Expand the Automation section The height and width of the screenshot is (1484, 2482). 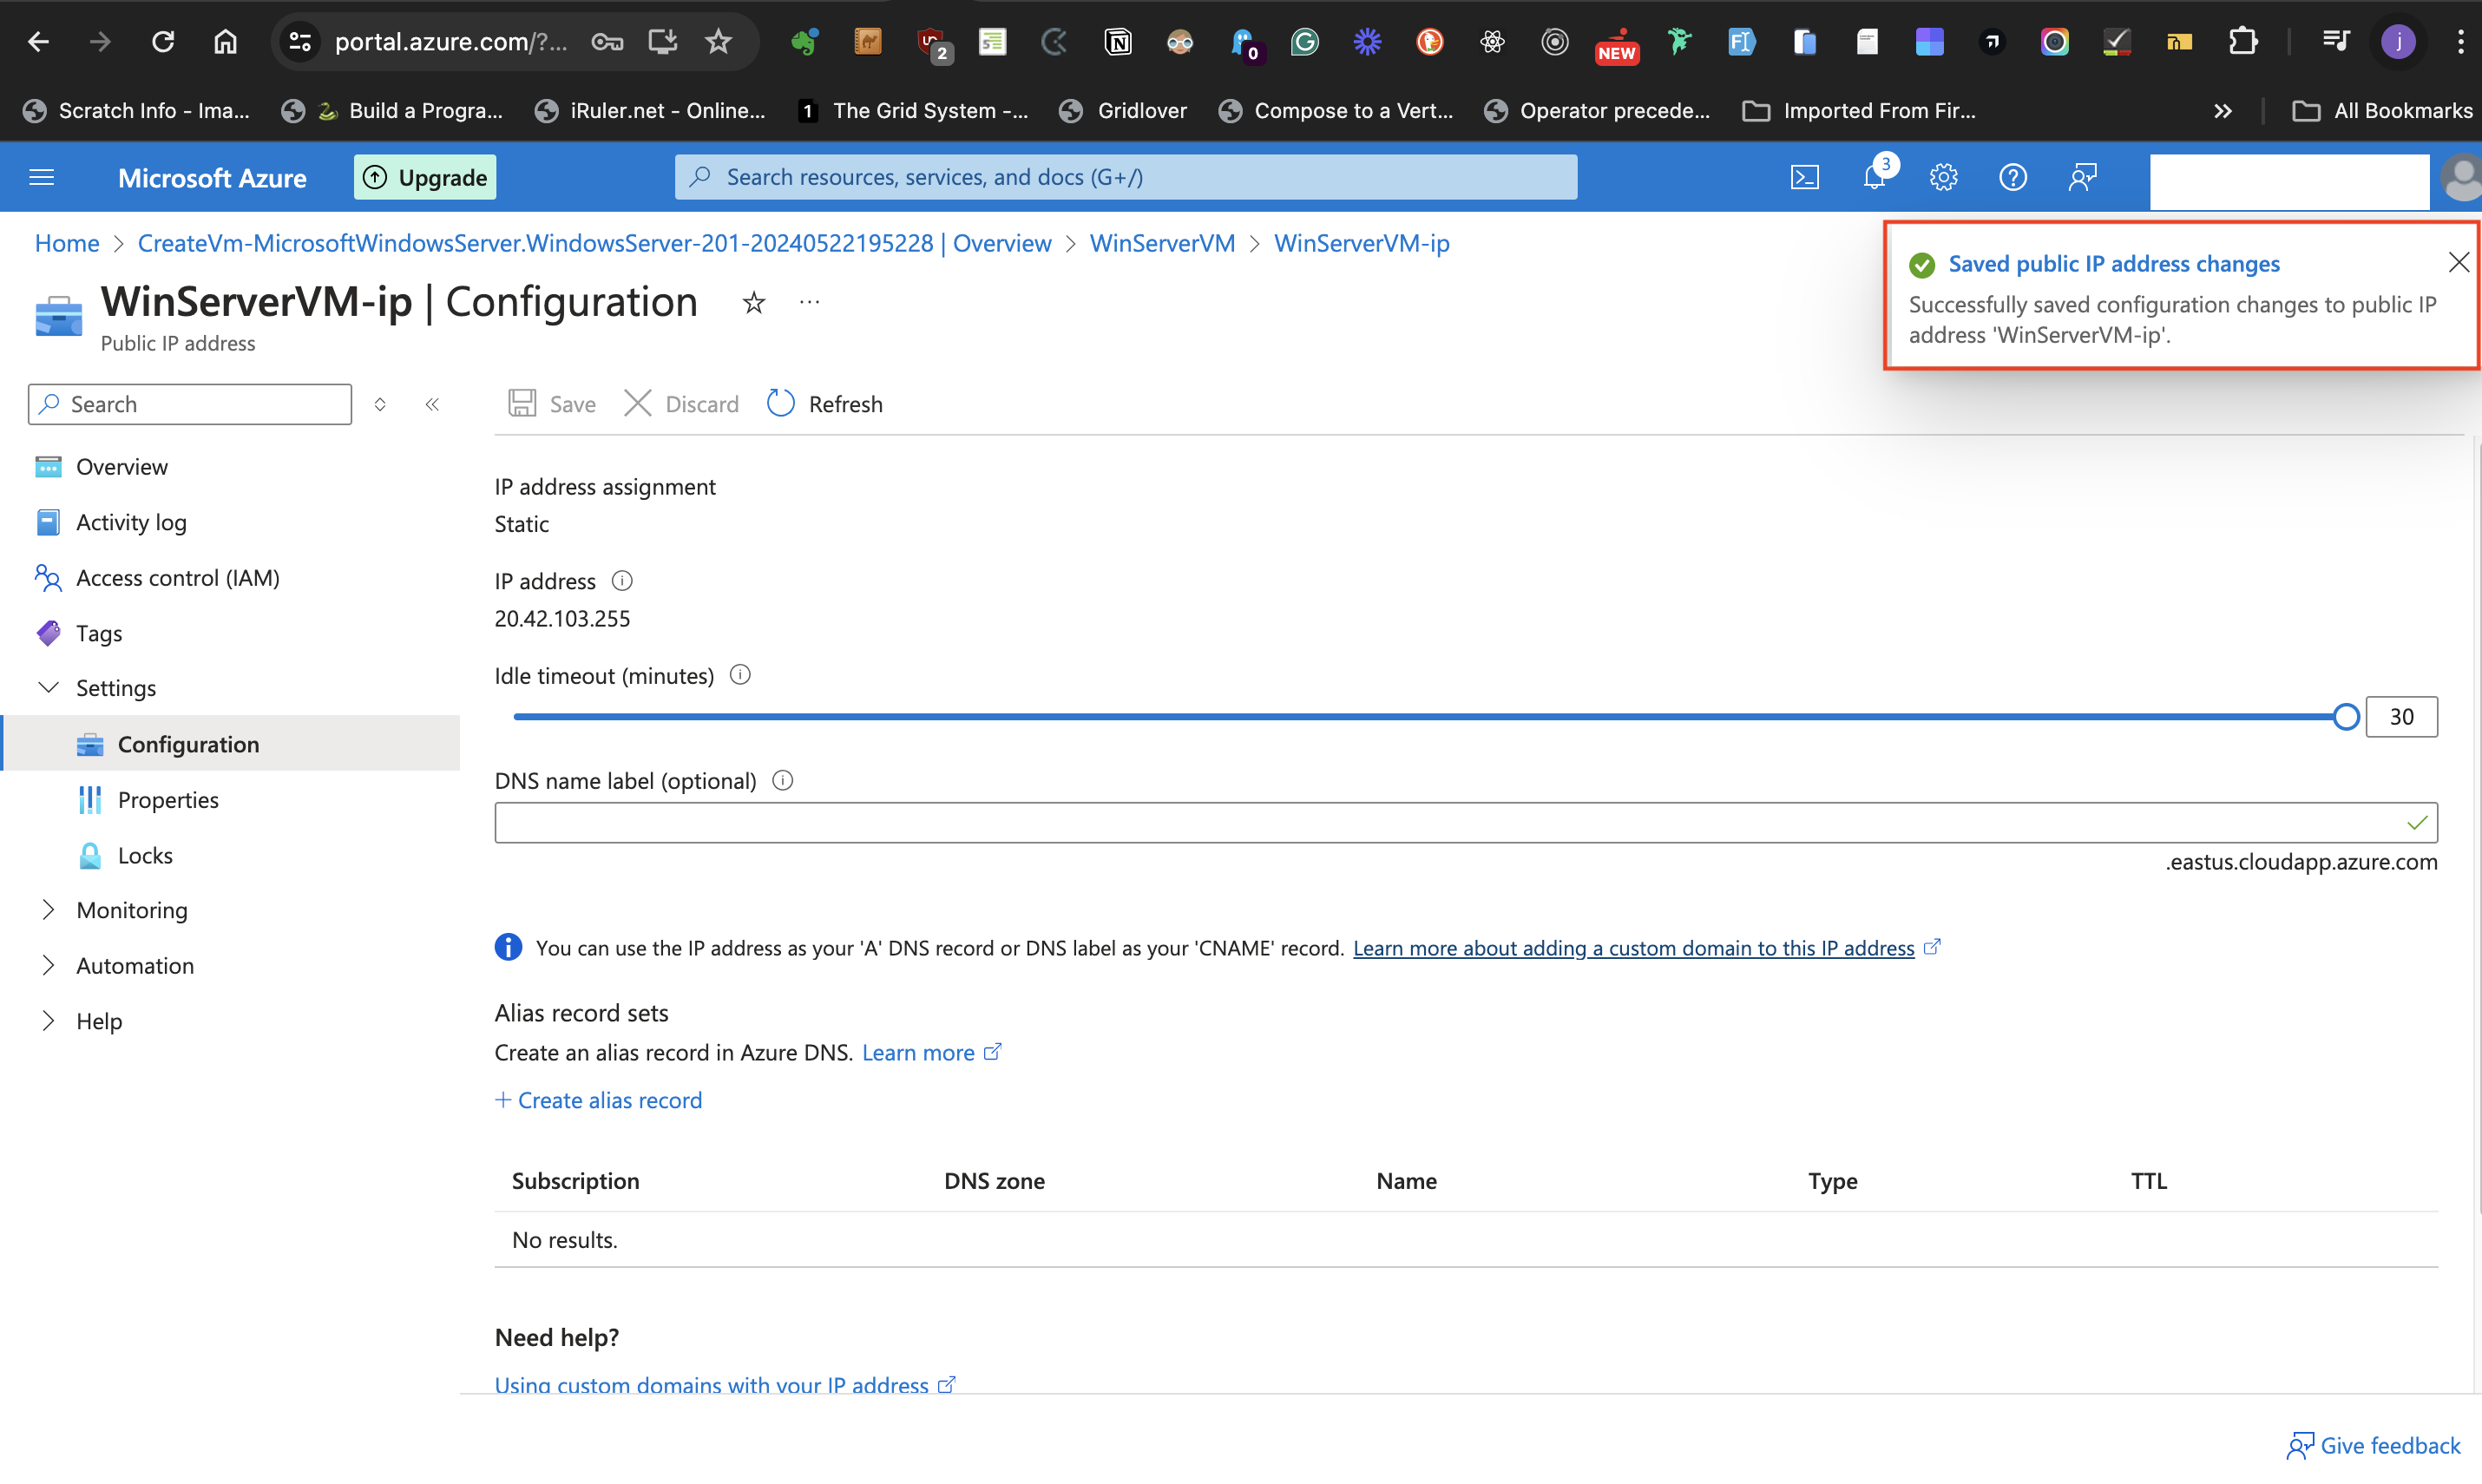point(48,965)
